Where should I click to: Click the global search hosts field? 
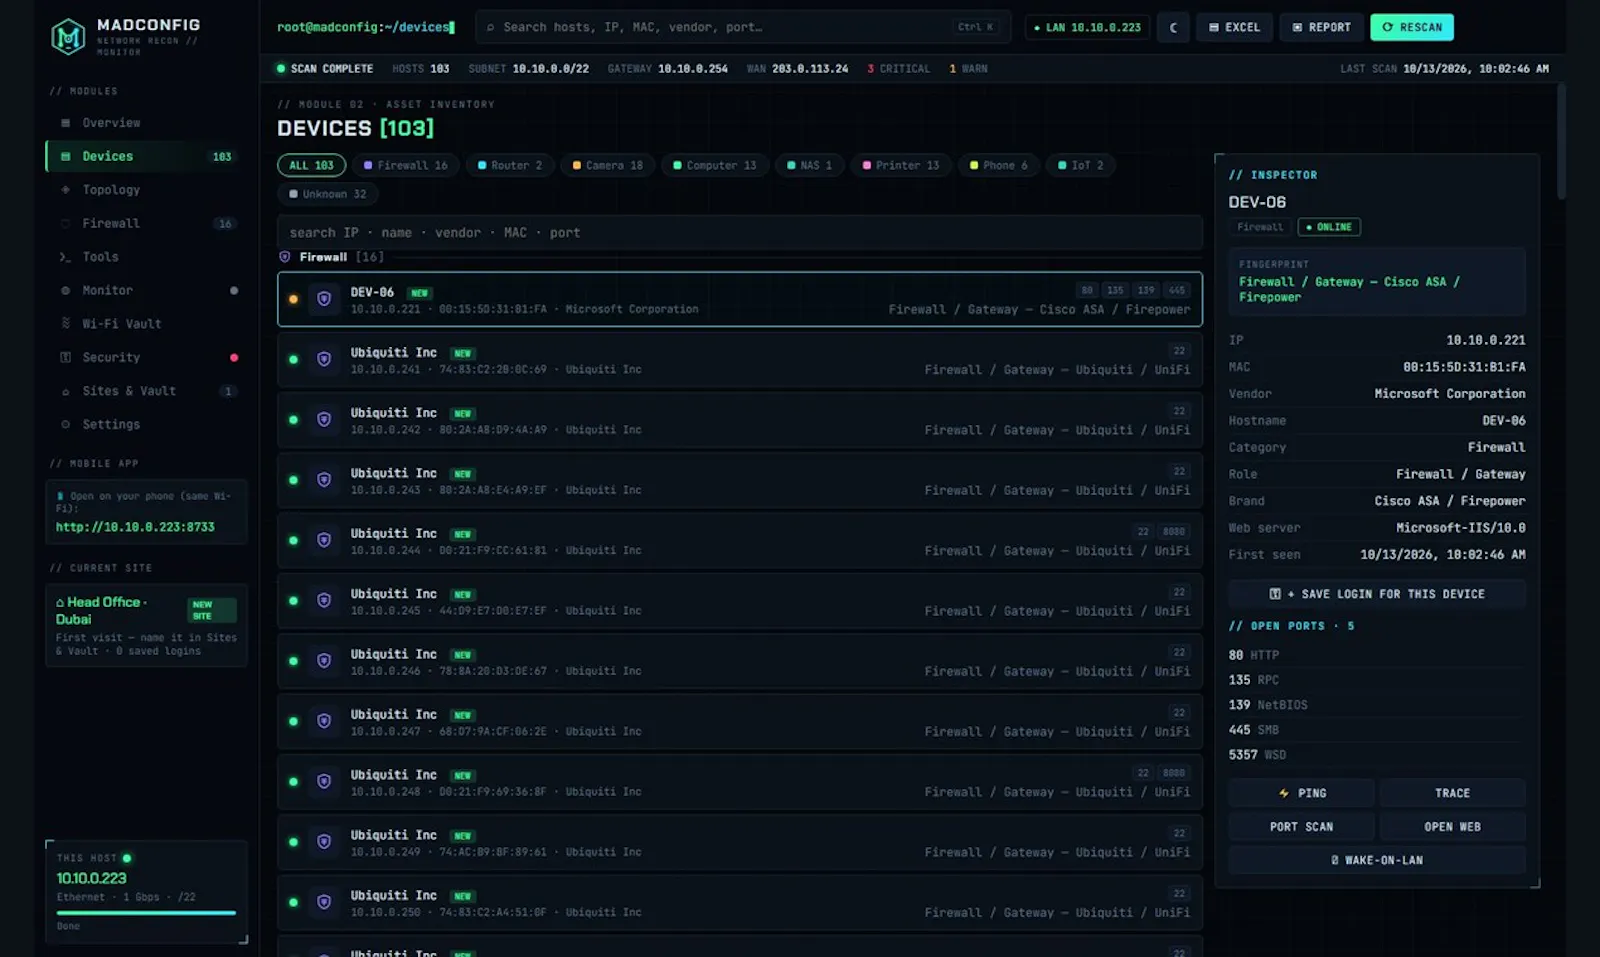coord(743,27)
